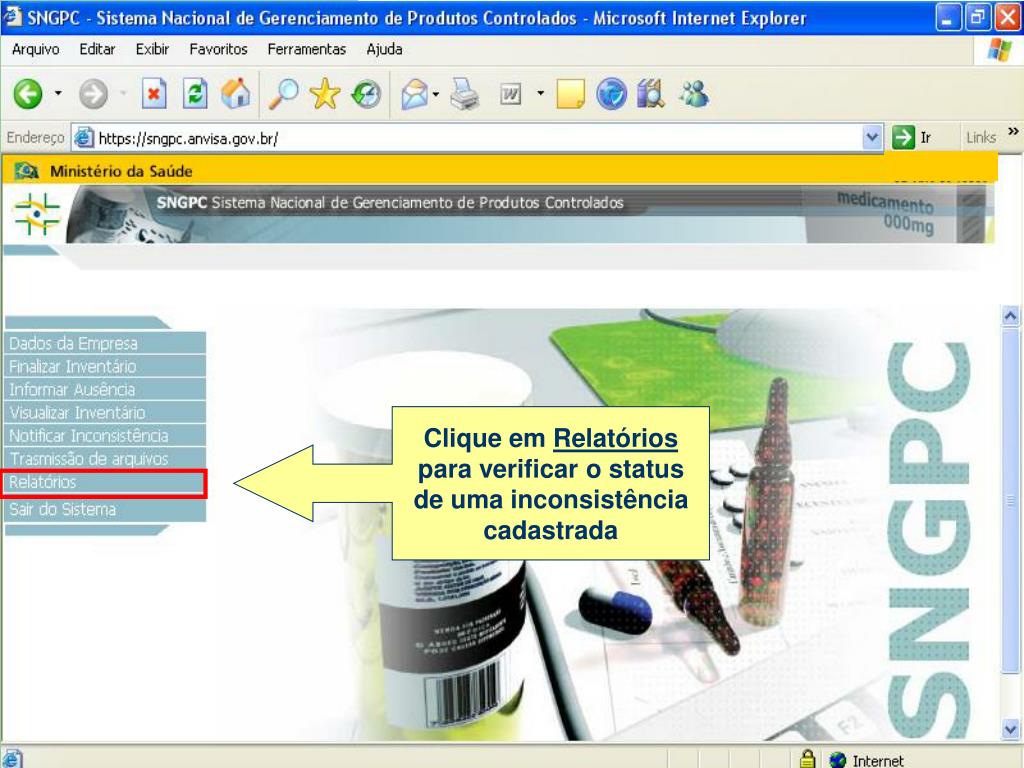Click the Mail envelope icon
1024x768 pixels.
click(x=415, y=94)
